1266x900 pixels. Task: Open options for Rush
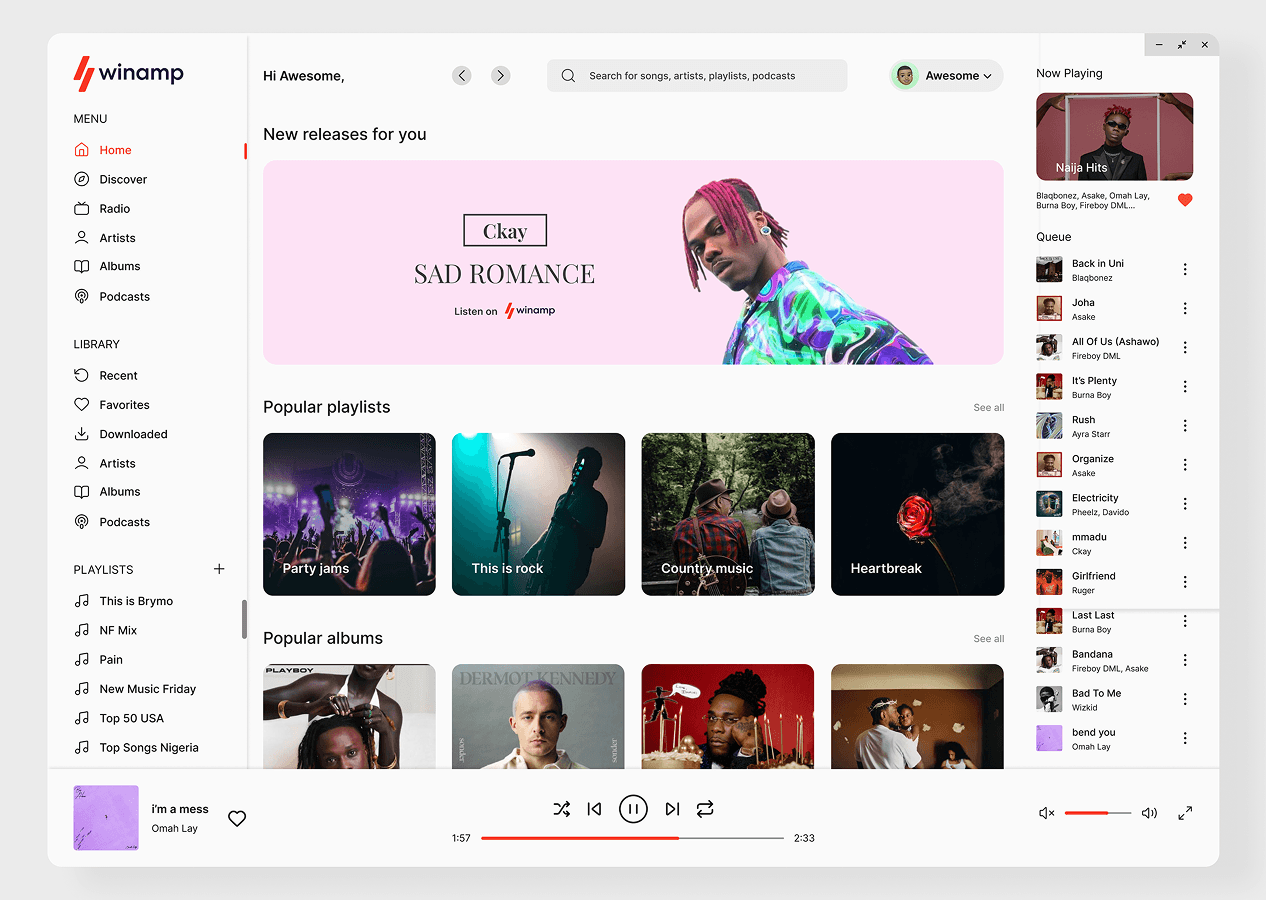[1185, 425]
